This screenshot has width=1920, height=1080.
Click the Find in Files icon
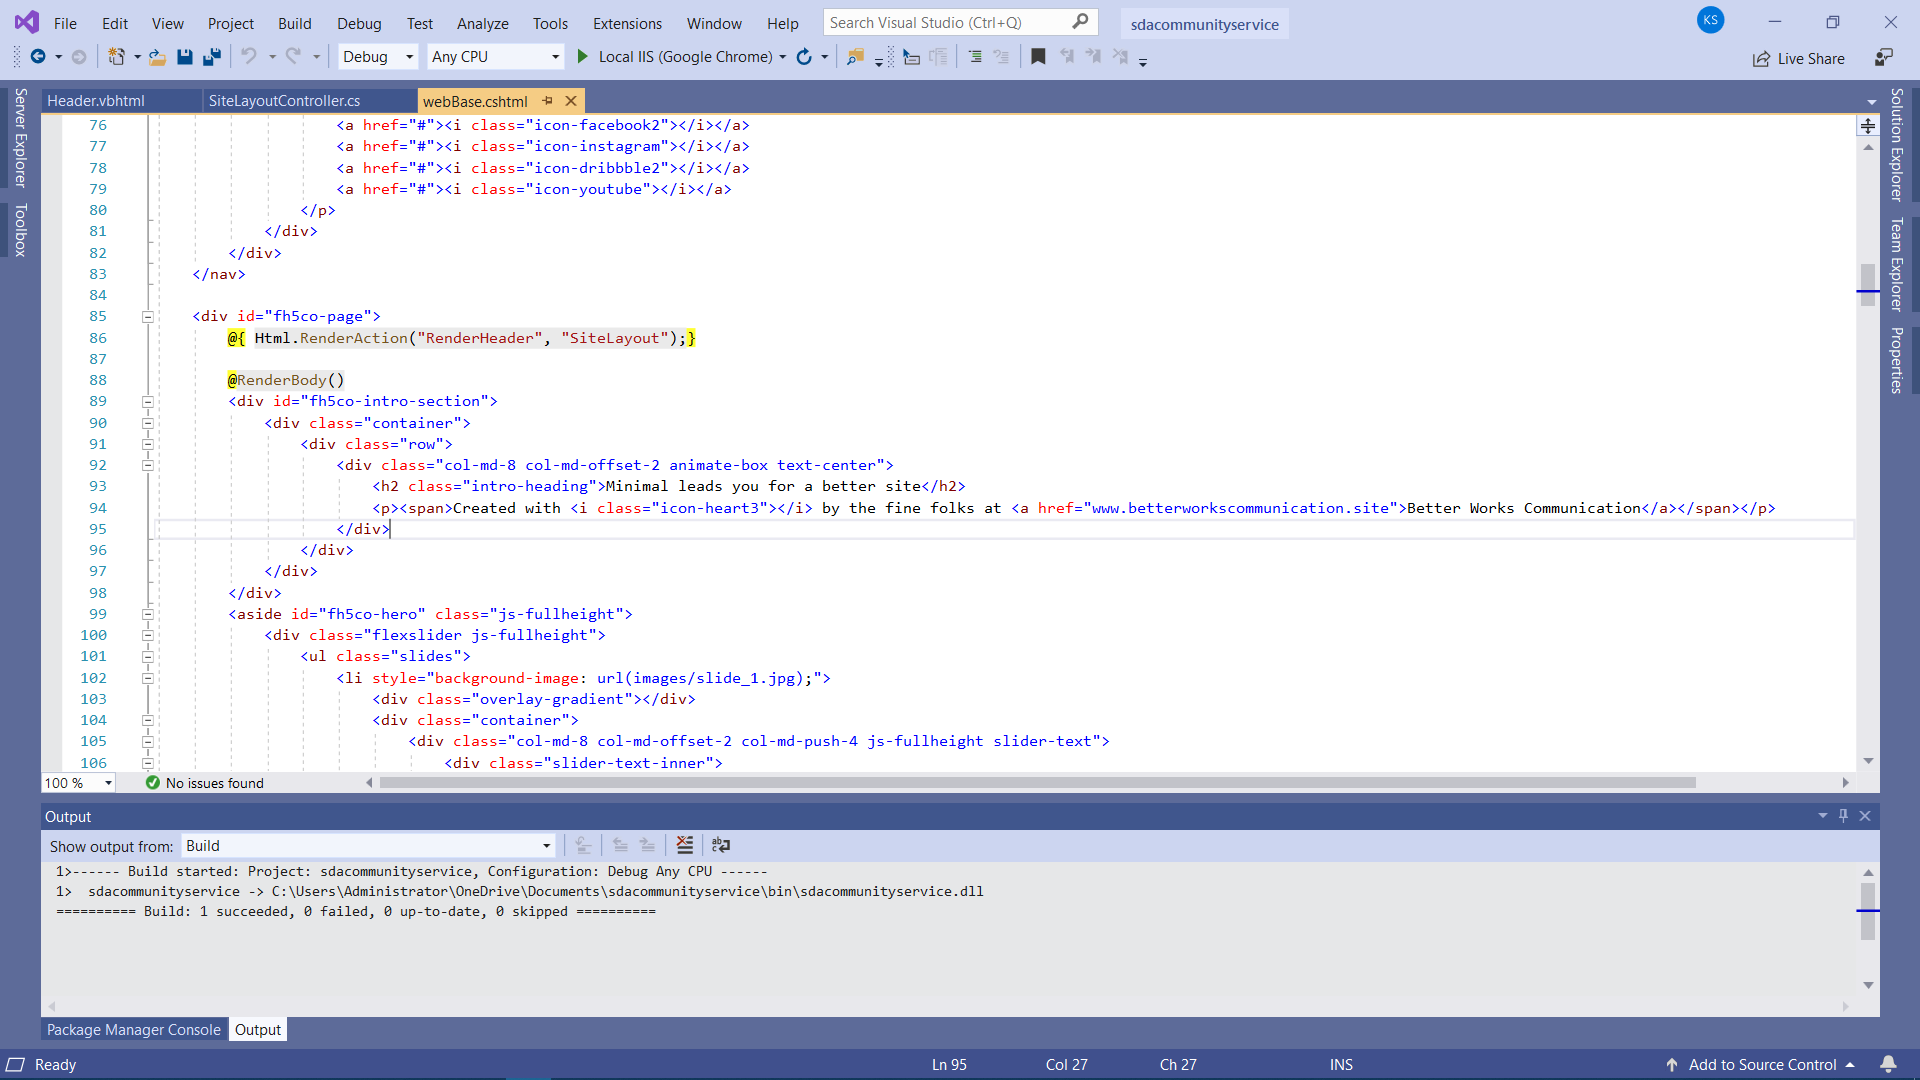point(855,57)
